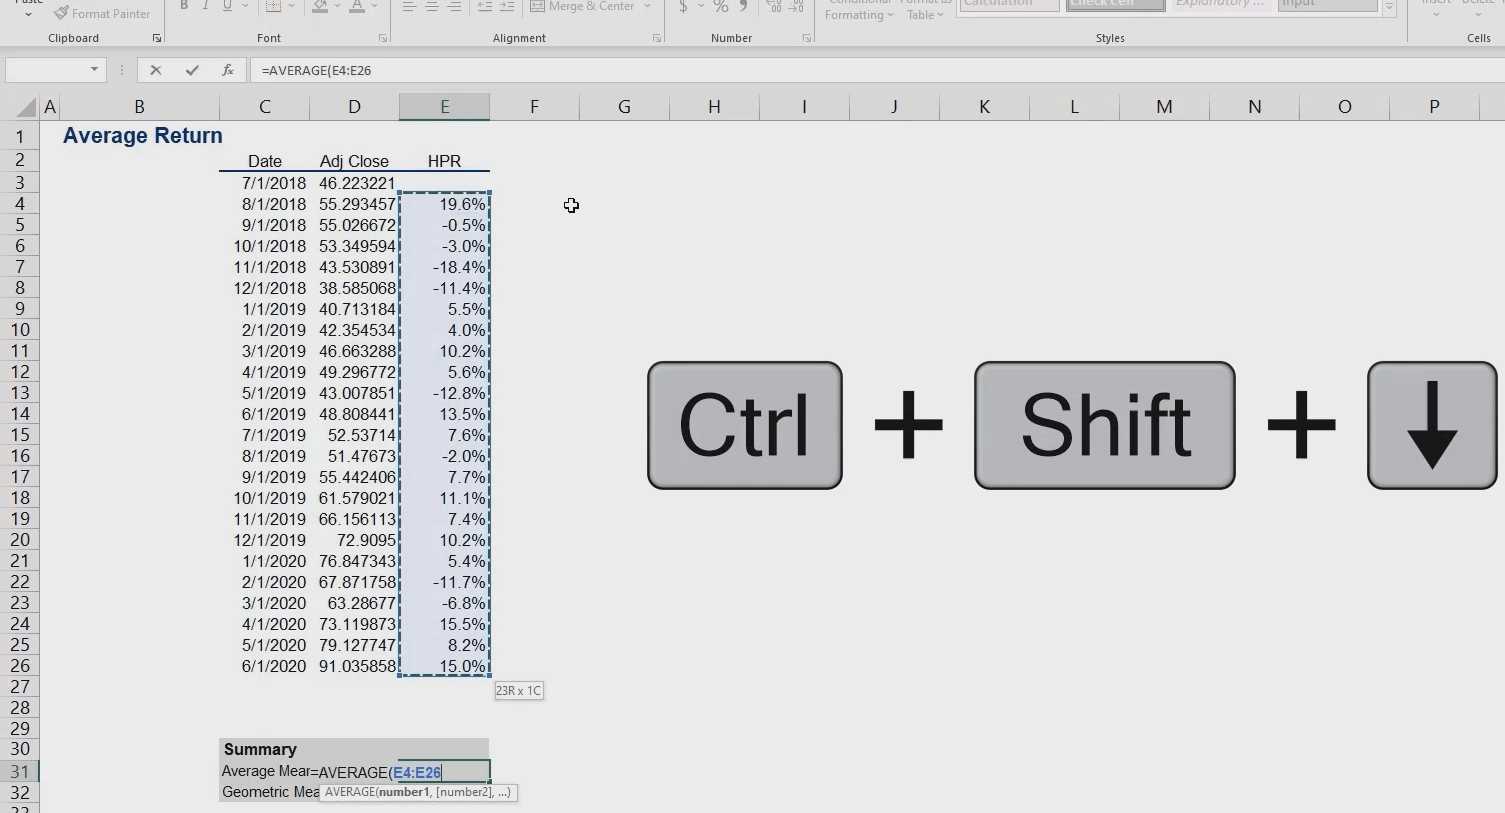
Task: Open the Merge & Center dropdown arrow
Action: 648,6
